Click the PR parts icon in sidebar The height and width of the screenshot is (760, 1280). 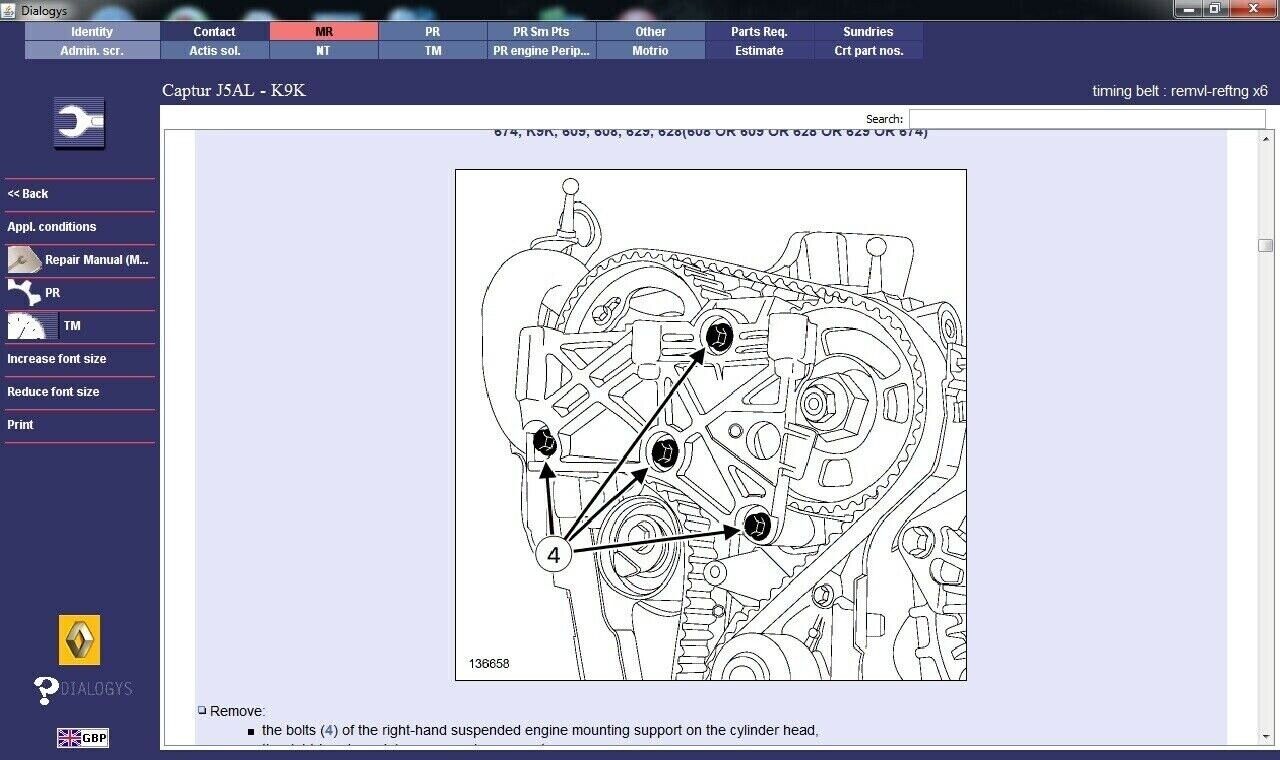(x=24, y=293)
